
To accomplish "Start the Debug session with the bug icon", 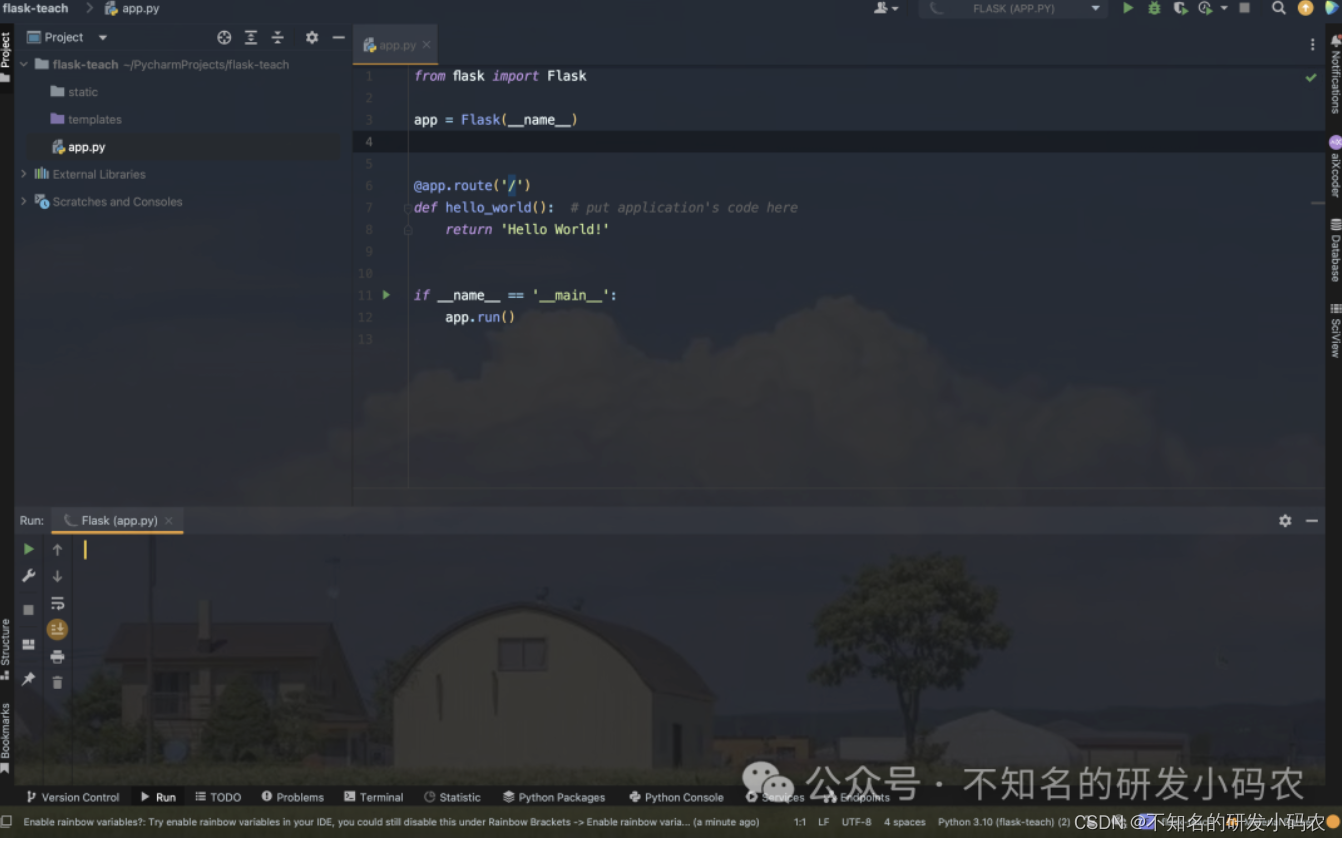I will 1153,8.
